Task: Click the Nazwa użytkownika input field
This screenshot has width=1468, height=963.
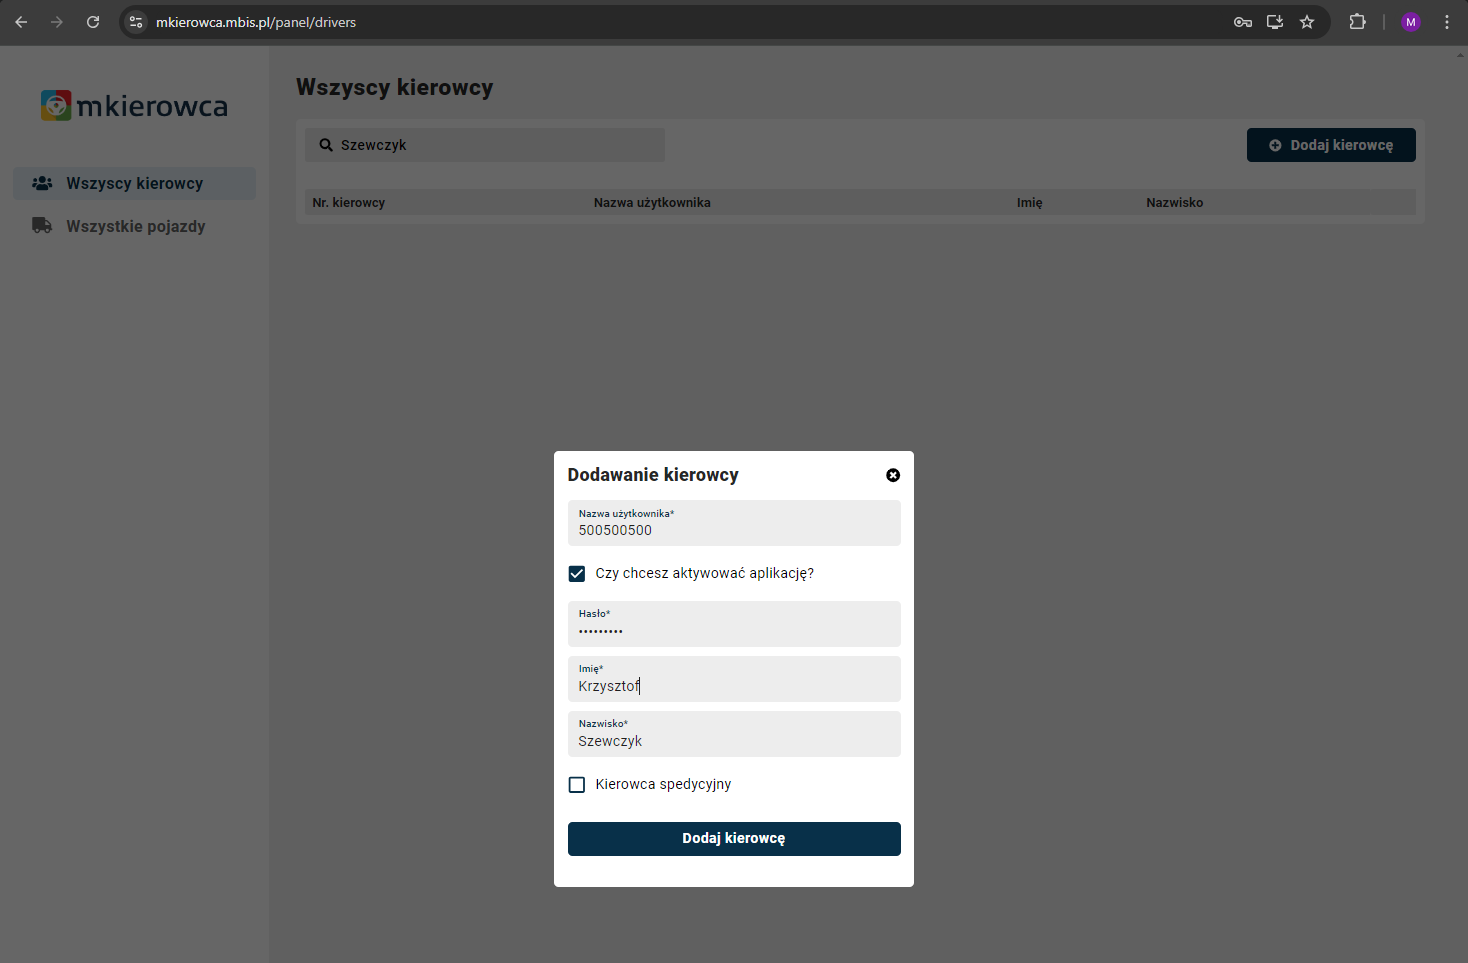Action: (x=734, y=523)
